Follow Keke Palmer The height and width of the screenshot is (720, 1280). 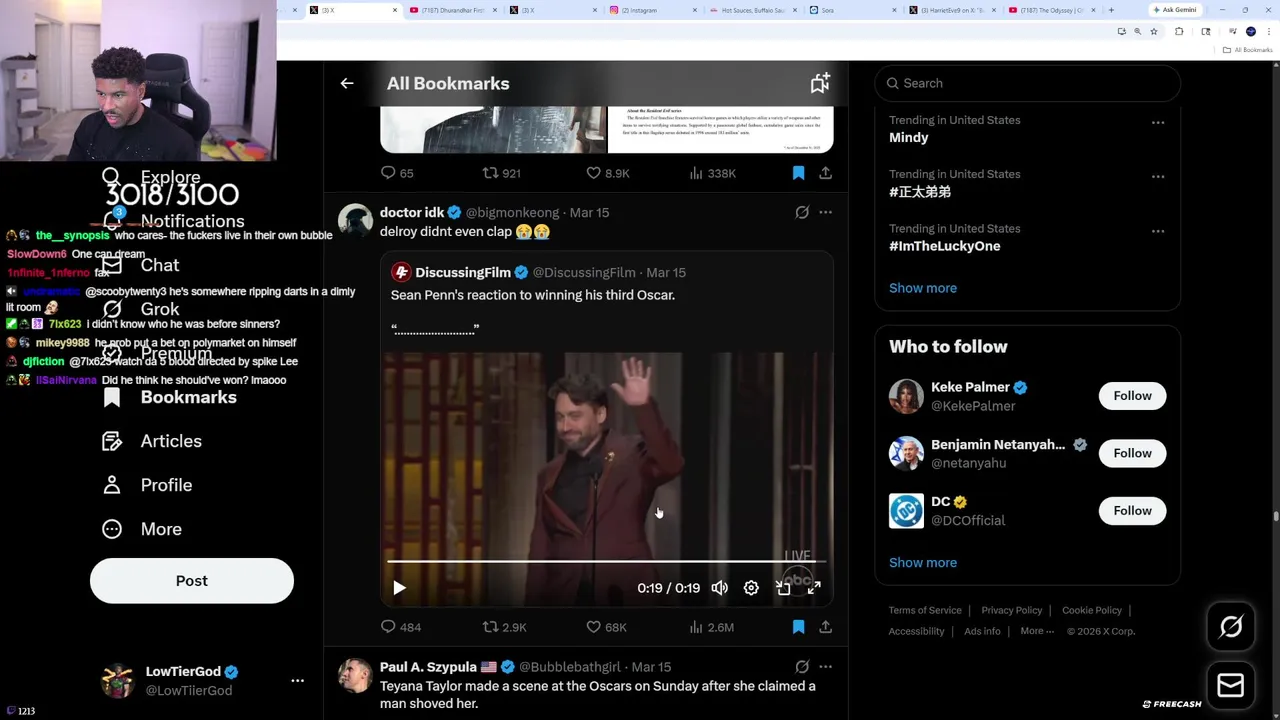tap(1132, 396)
